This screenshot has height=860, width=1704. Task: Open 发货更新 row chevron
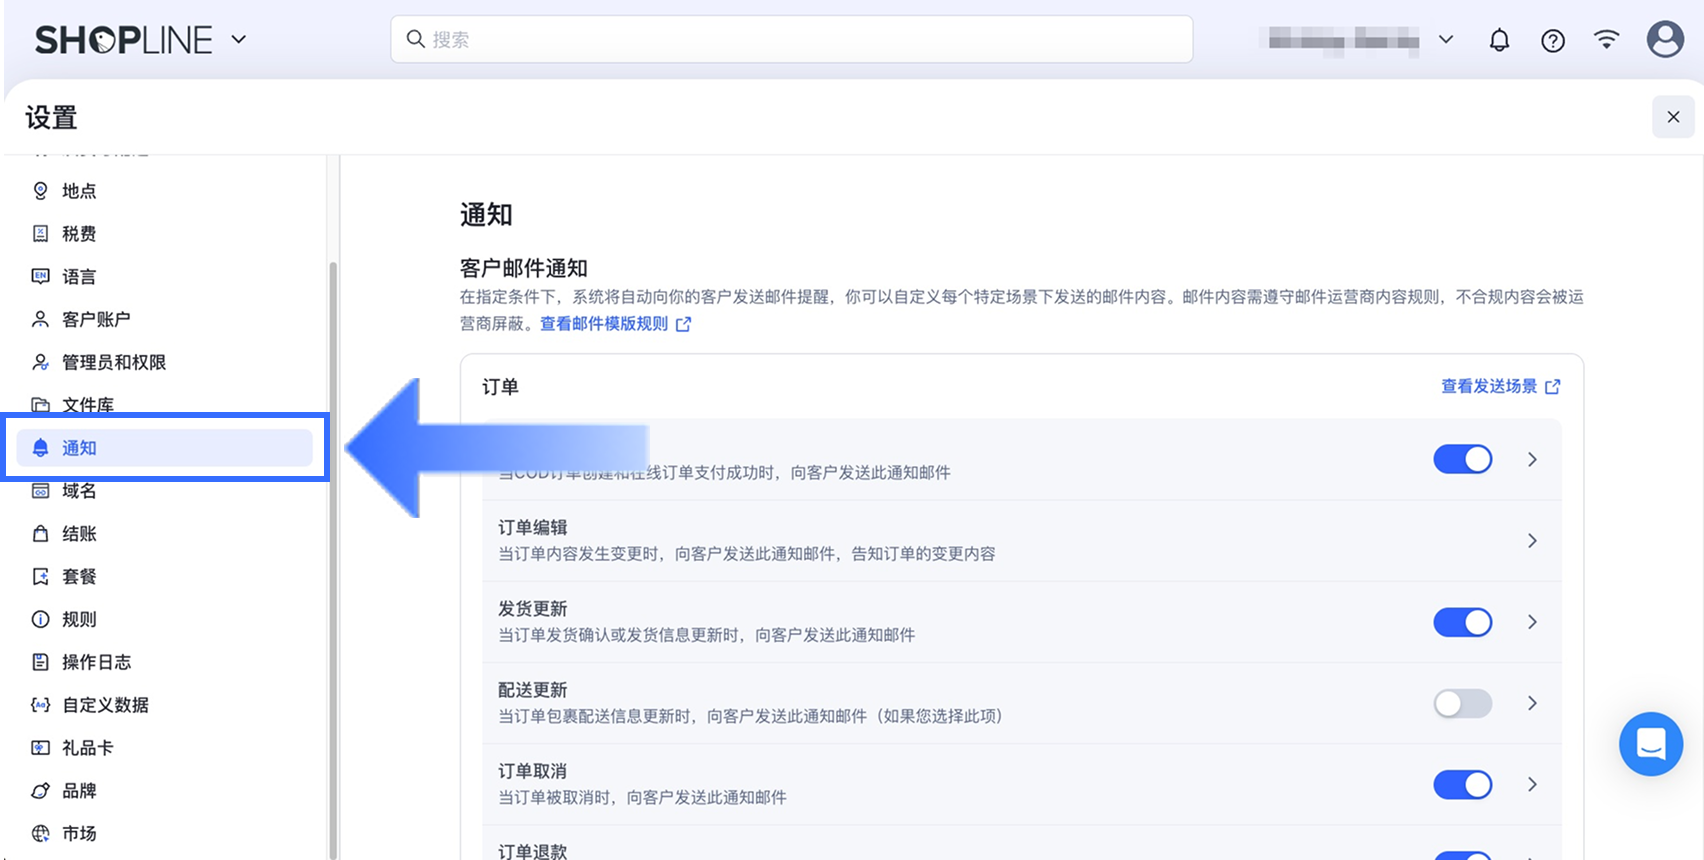click(1532, 622)
